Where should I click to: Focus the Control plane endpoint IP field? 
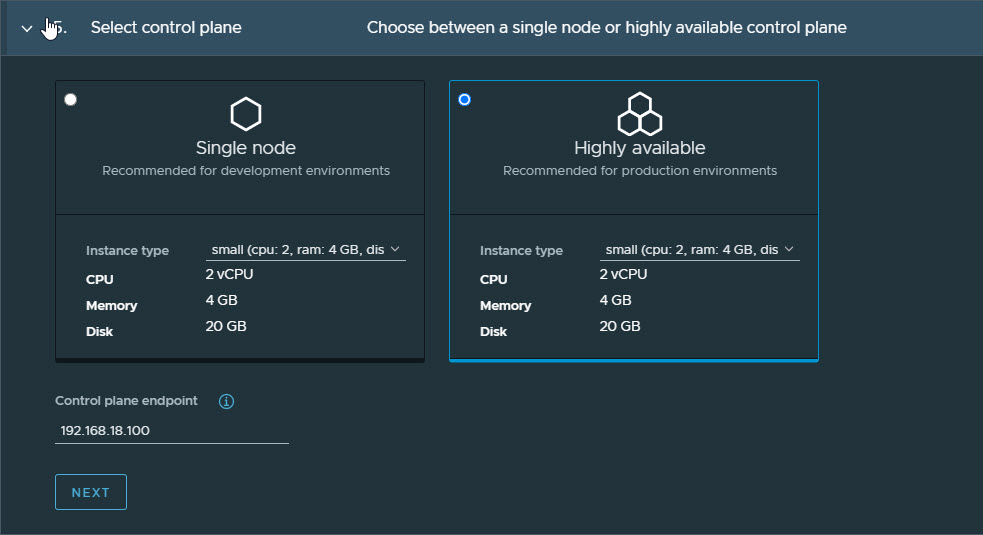tap(171, 431)
